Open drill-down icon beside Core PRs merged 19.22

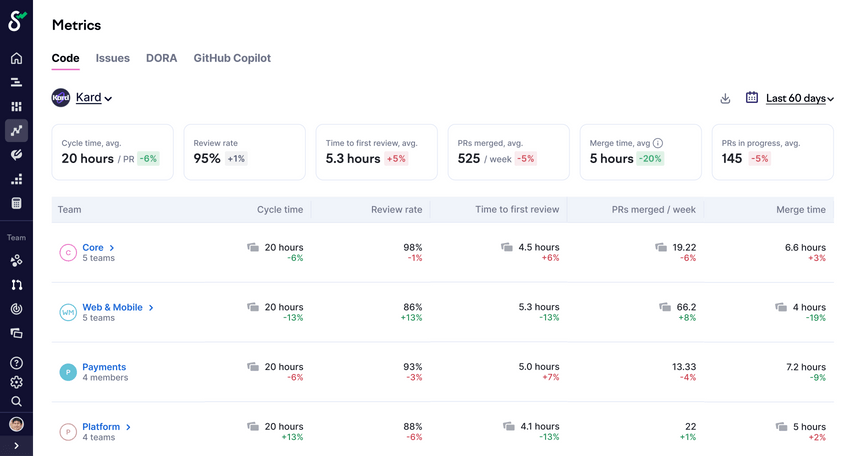pos(661,247)
